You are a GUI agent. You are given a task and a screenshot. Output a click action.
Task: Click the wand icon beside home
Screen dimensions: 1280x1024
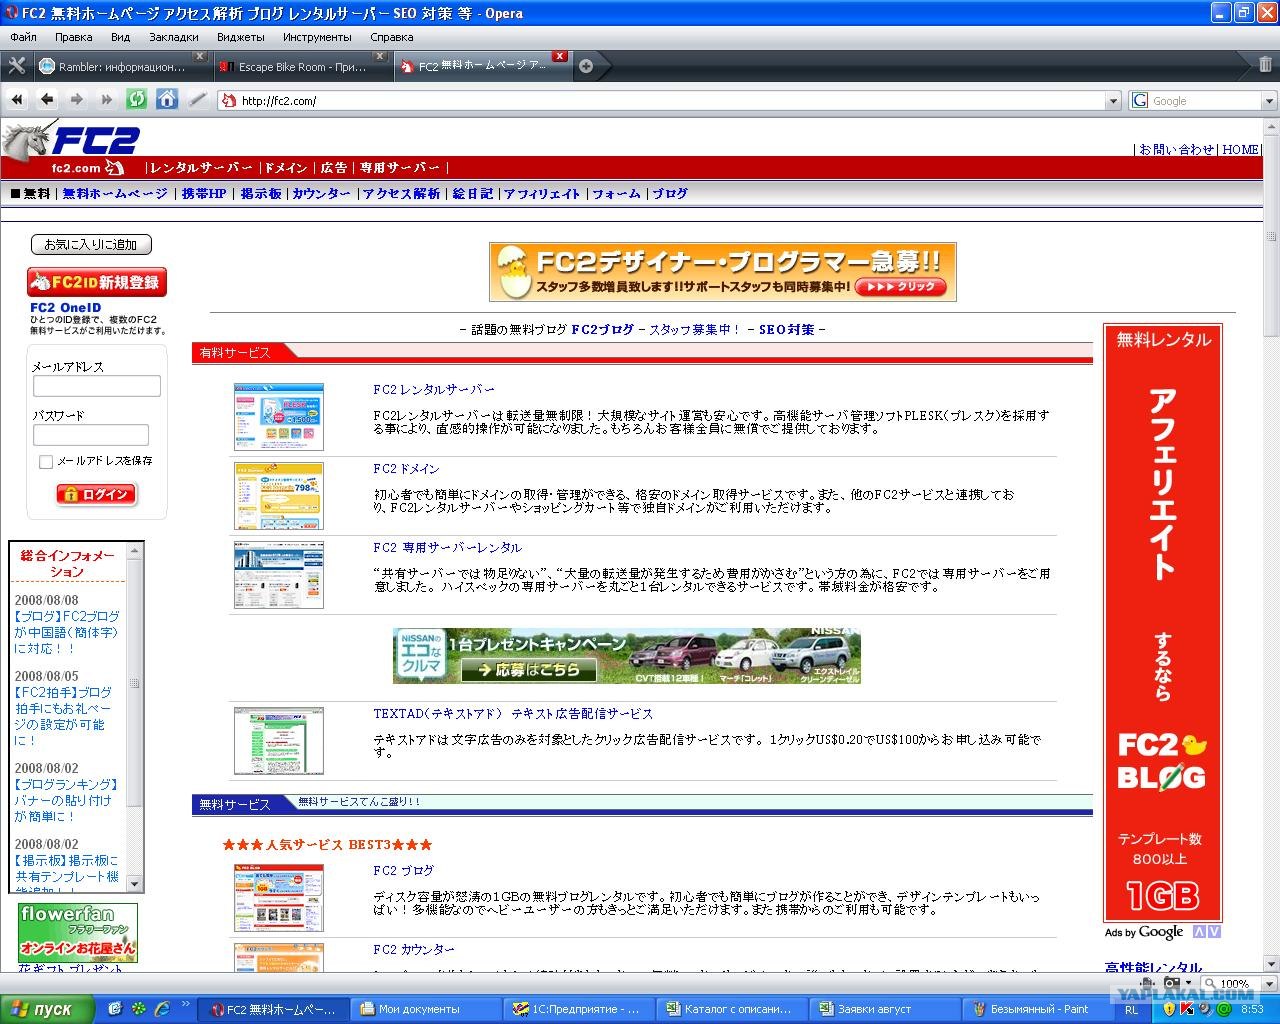click(x=197, y=99)
